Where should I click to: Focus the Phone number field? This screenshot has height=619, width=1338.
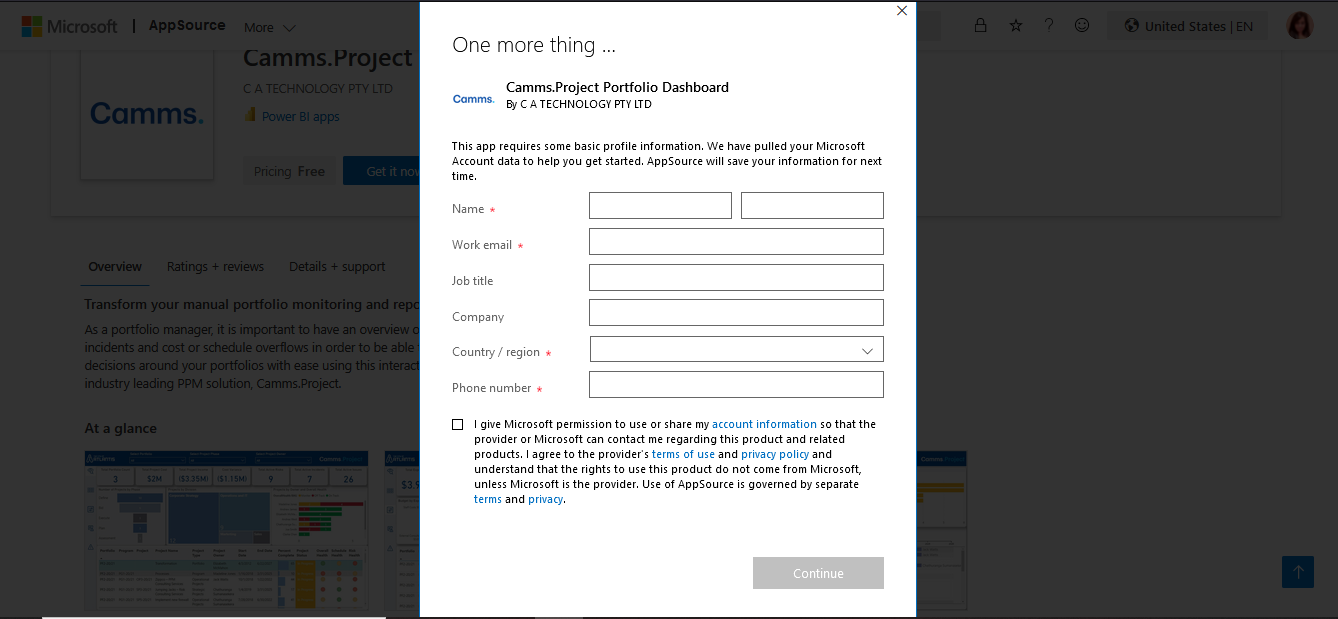point(736,385)
